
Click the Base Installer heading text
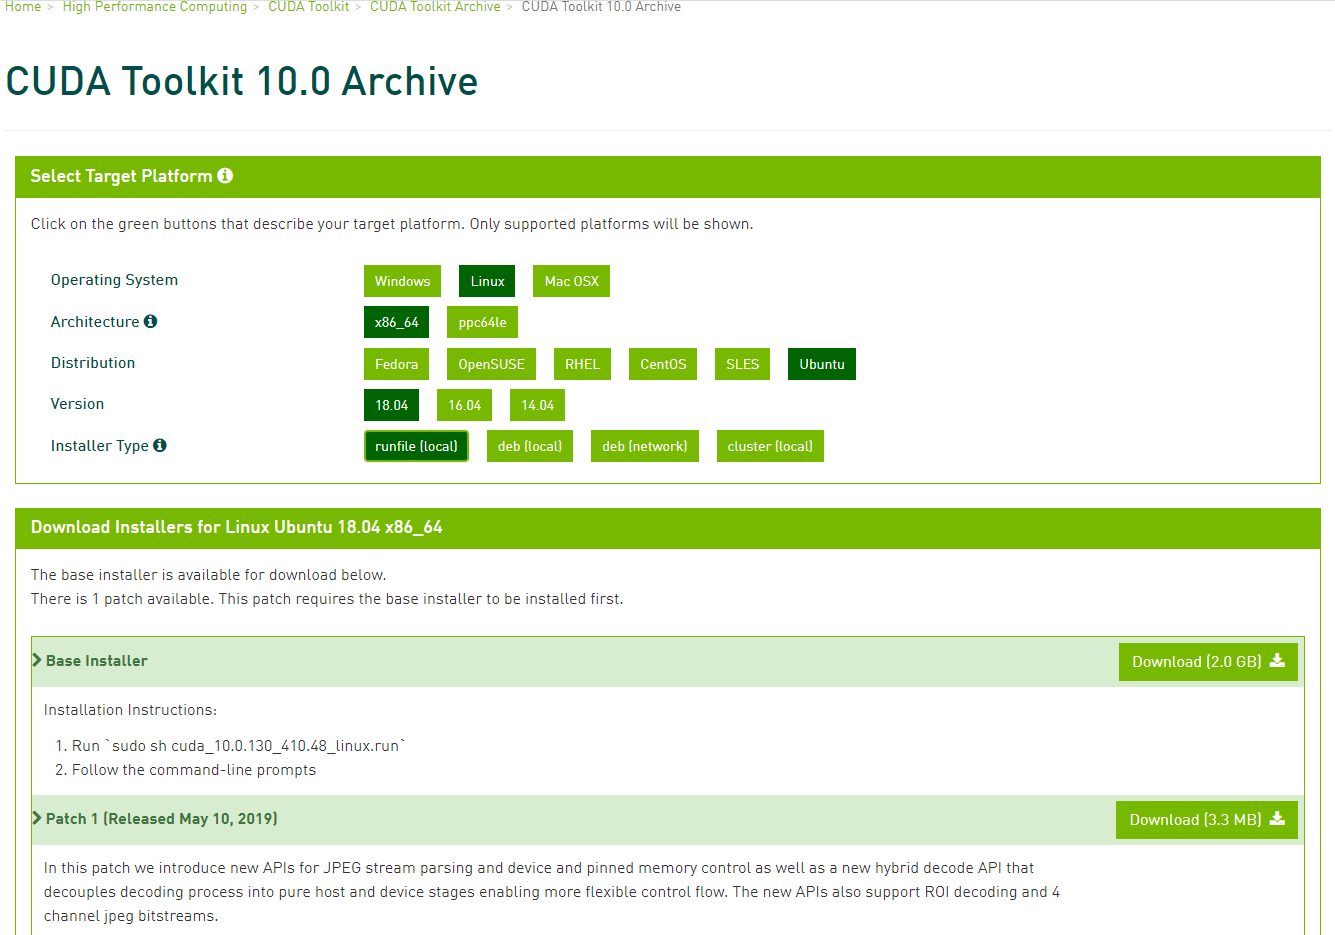pyautogui.click(x=97, y=661)
